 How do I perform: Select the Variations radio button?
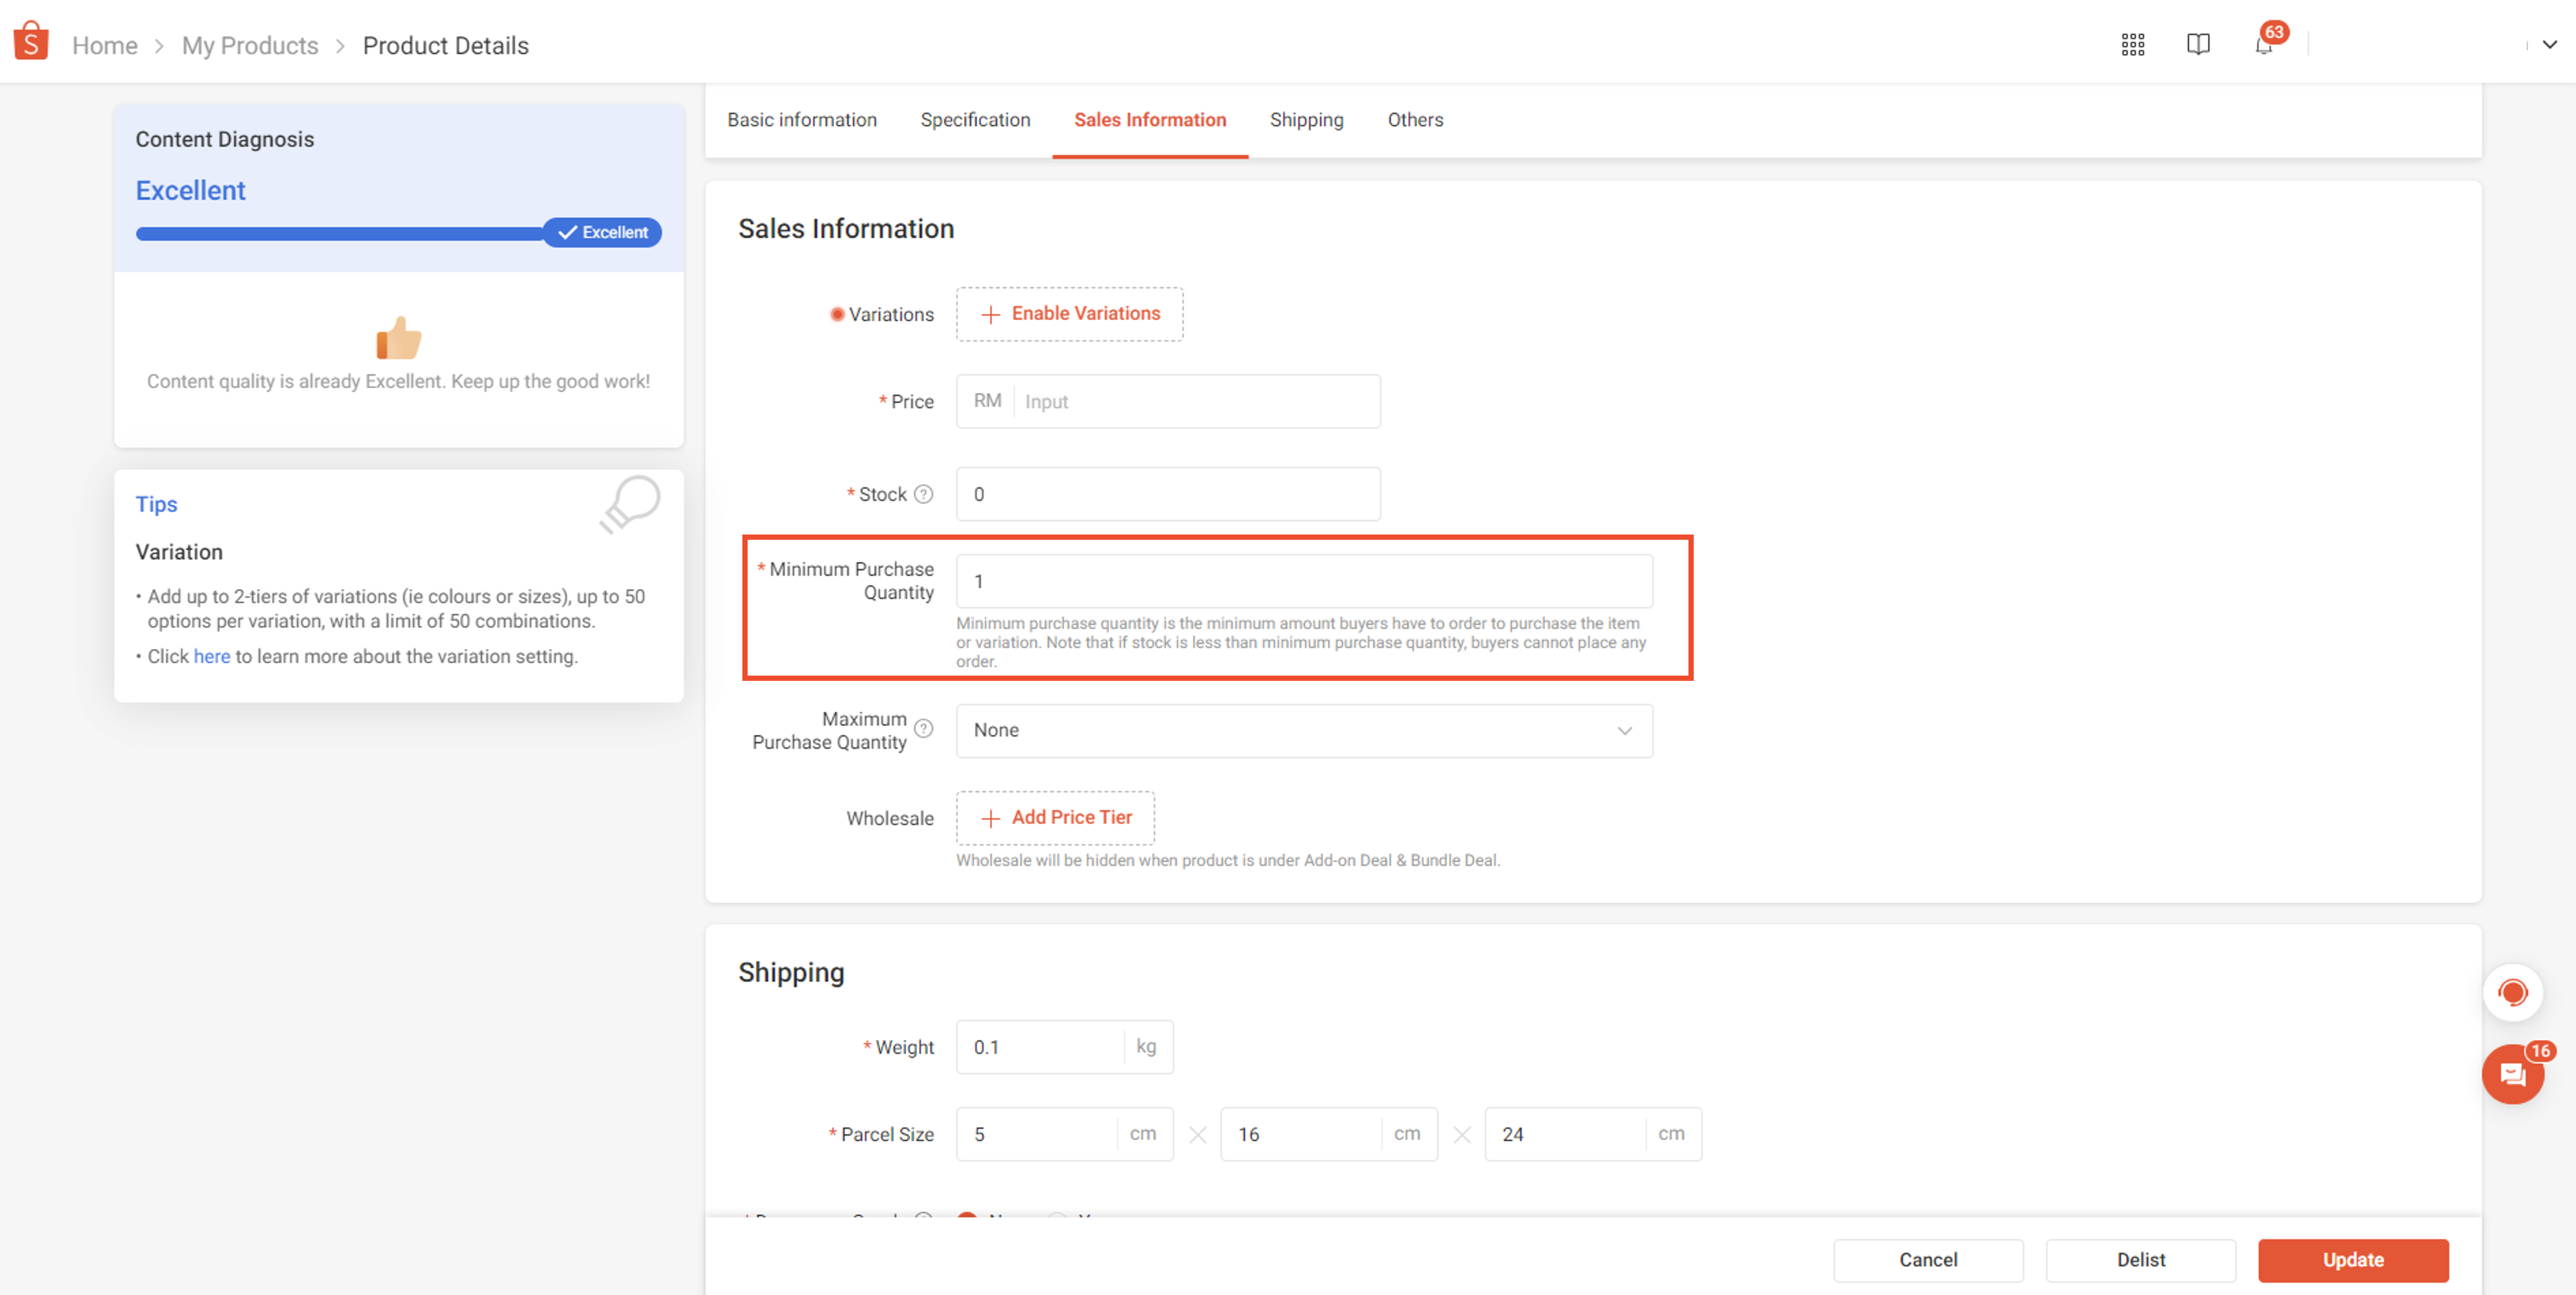tap(837, 314)
